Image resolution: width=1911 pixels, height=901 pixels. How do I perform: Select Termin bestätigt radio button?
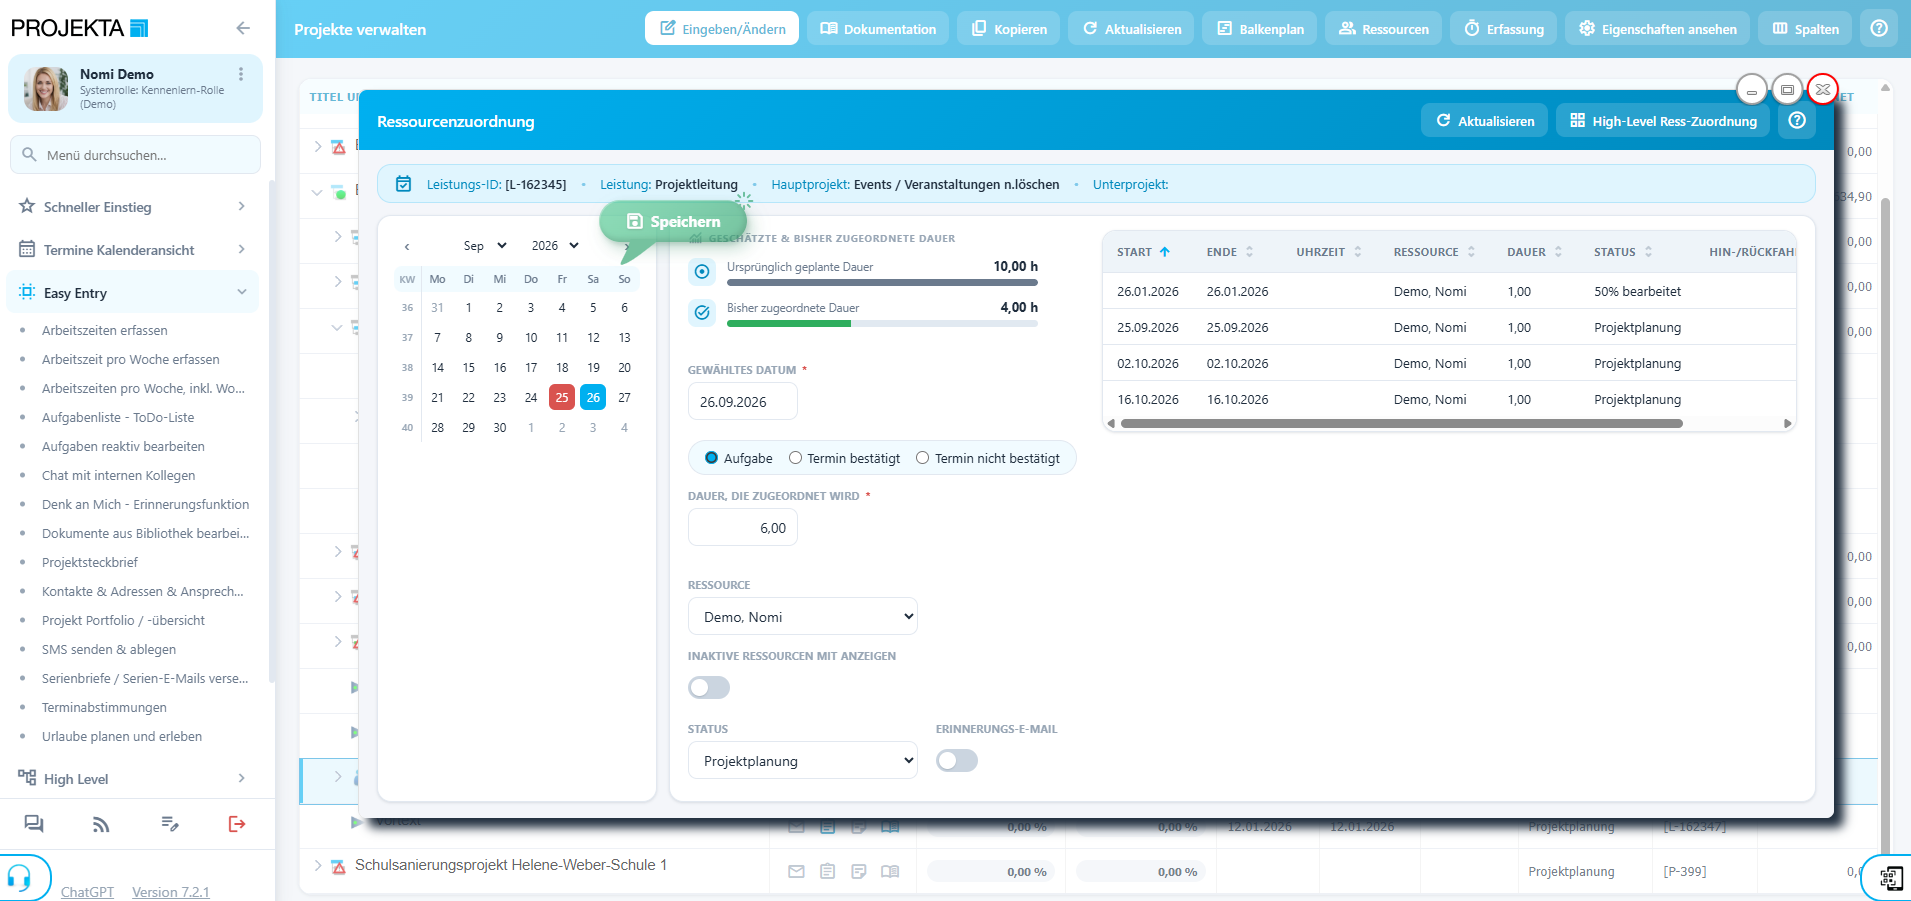(795, 458)
